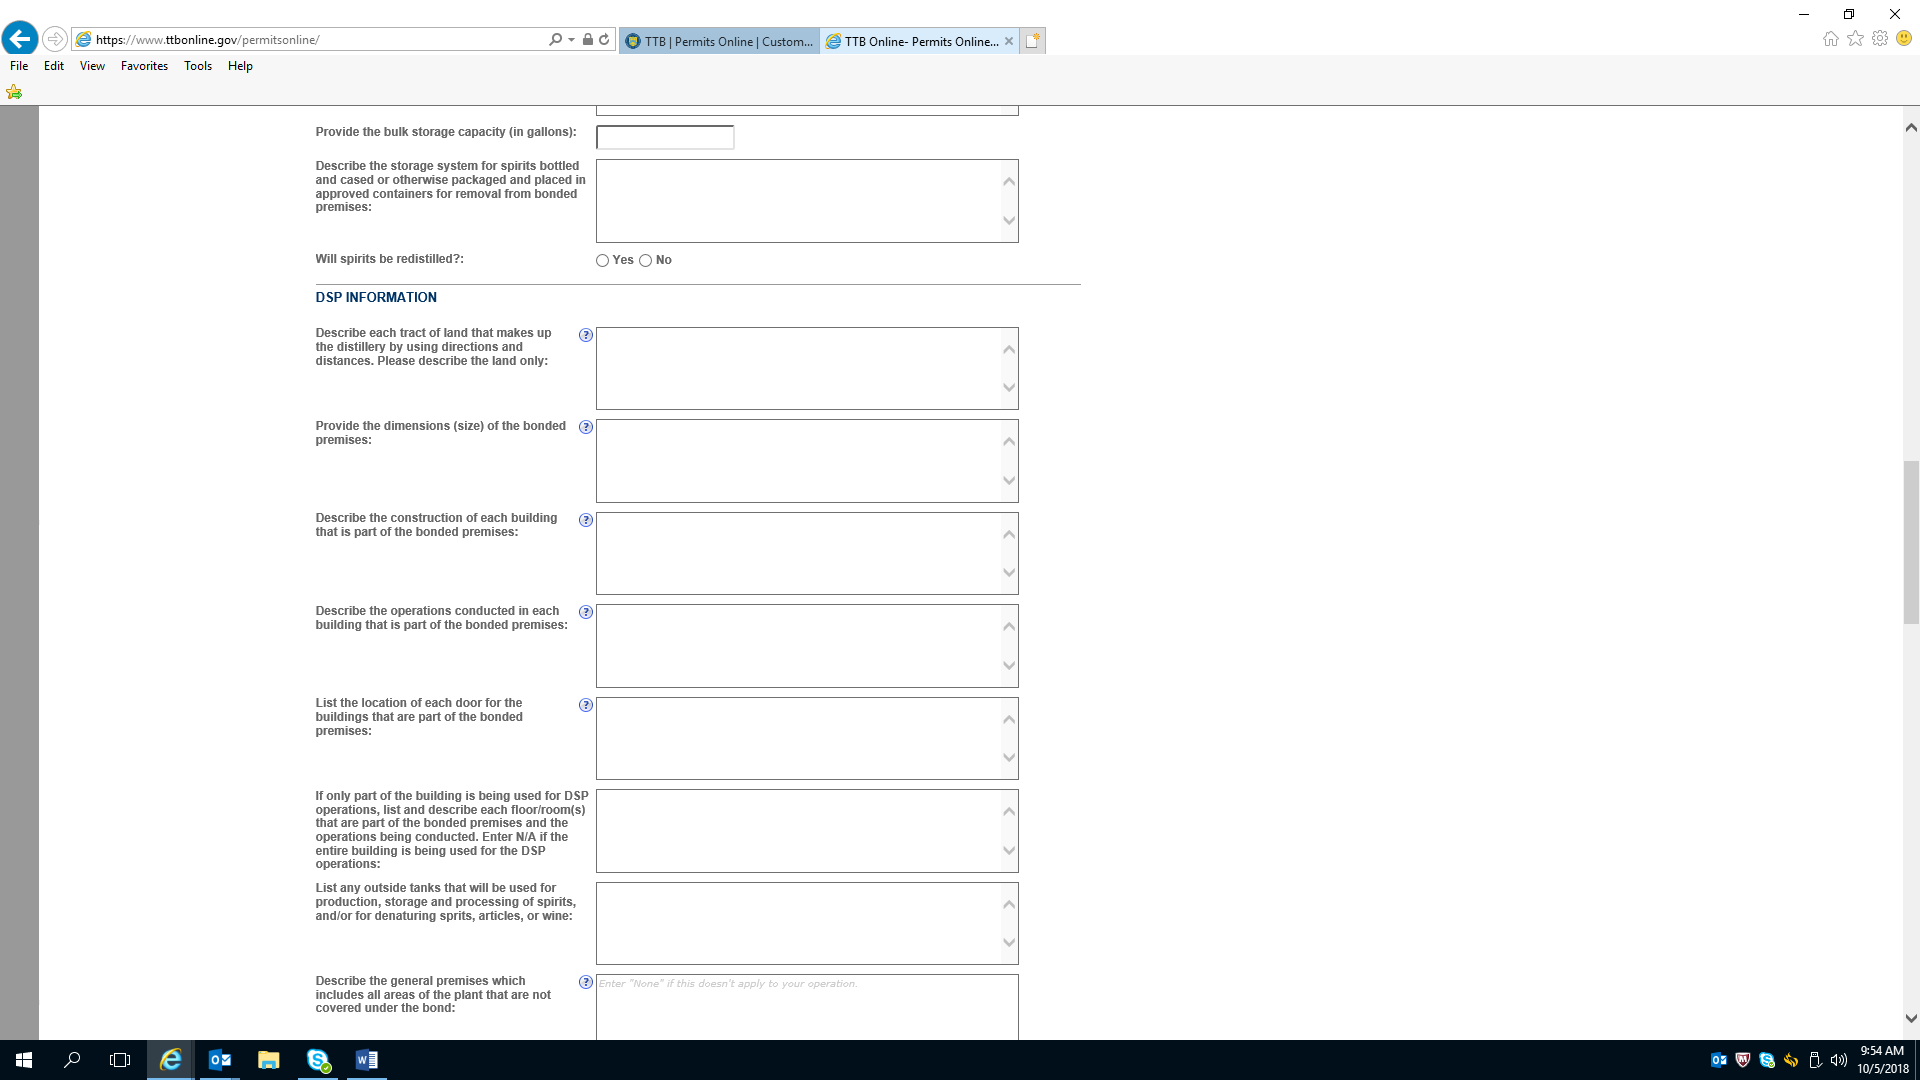Click the page refresh icon in address bar

pos(604,40)
